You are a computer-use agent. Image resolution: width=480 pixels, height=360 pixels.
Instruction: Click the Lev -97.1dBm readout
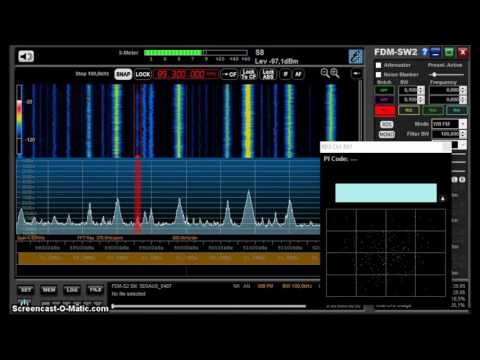[x=277, y=61]
